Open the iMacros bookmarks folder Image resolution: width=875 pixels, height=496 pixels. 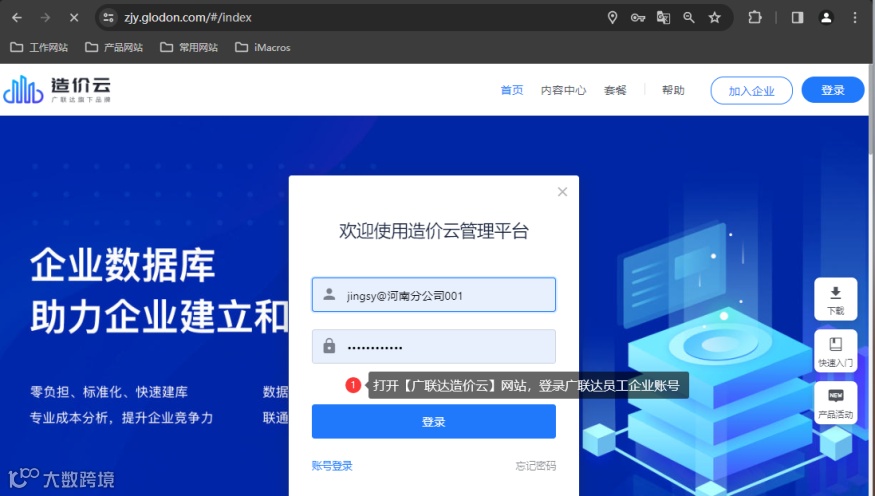click(263, 47)
